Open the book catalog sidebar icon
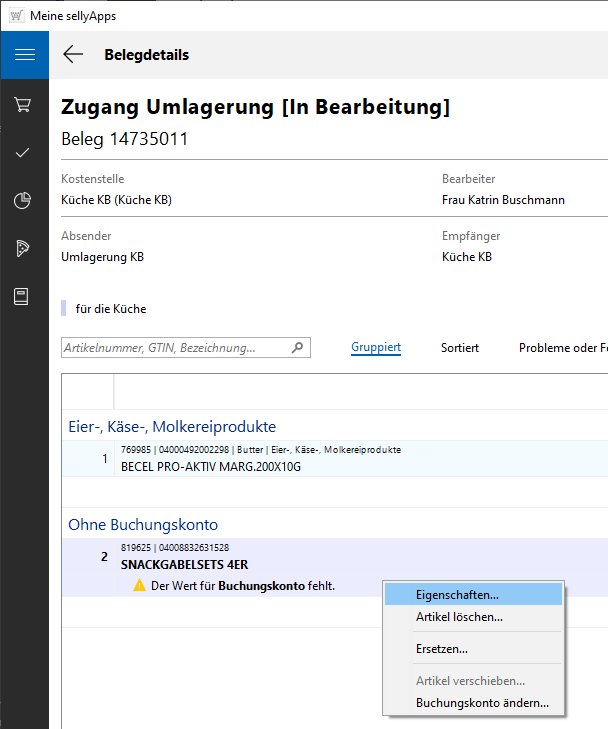Image resolution: width=608 pixels, height=729 pixels. [24, 297]
